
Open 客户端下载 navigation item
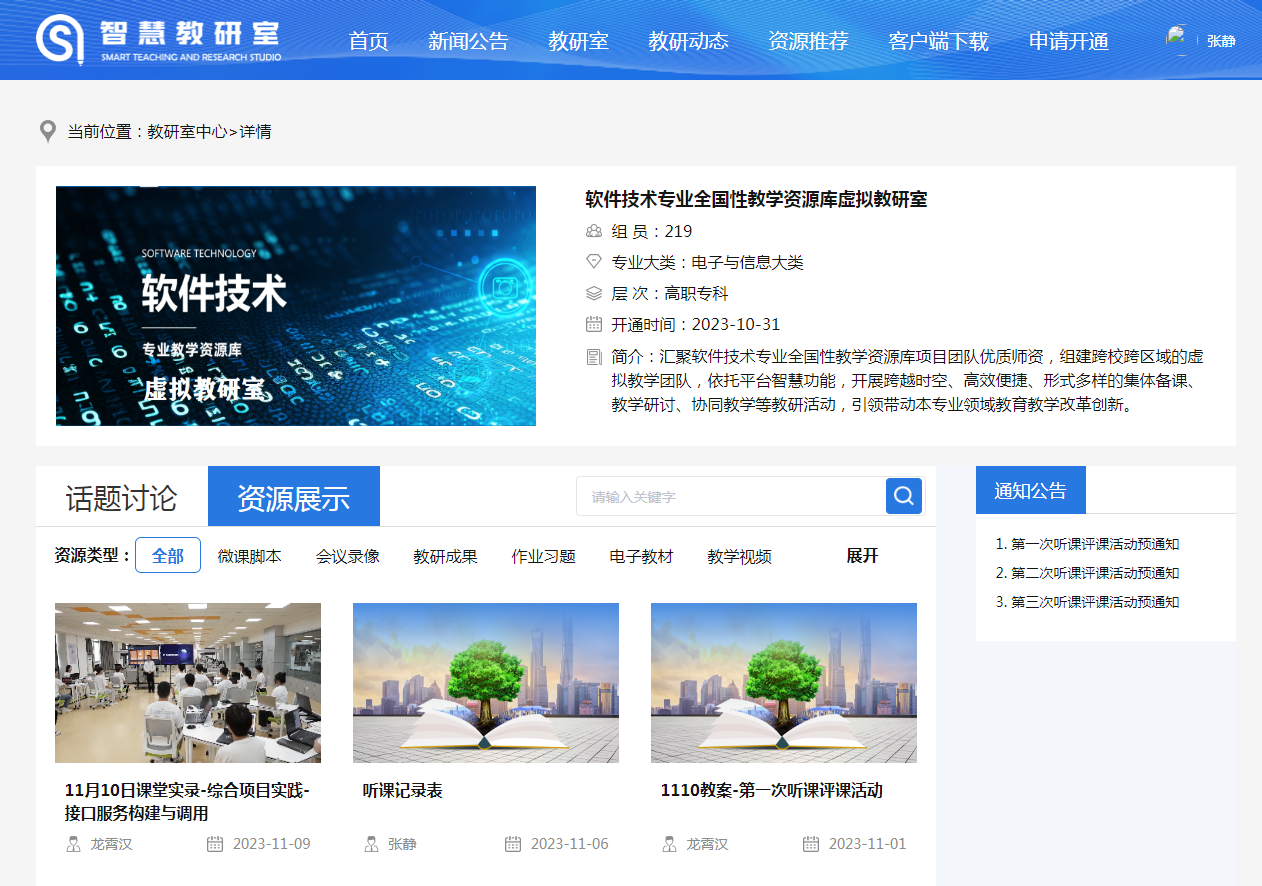tap(938, 41)
